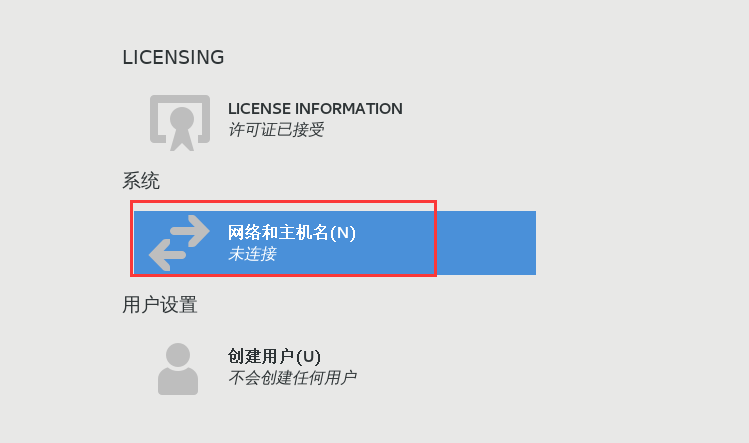749x443 pixels.
Task: Click the (N) shortcut hint in network title
Action: coord(343,233)
